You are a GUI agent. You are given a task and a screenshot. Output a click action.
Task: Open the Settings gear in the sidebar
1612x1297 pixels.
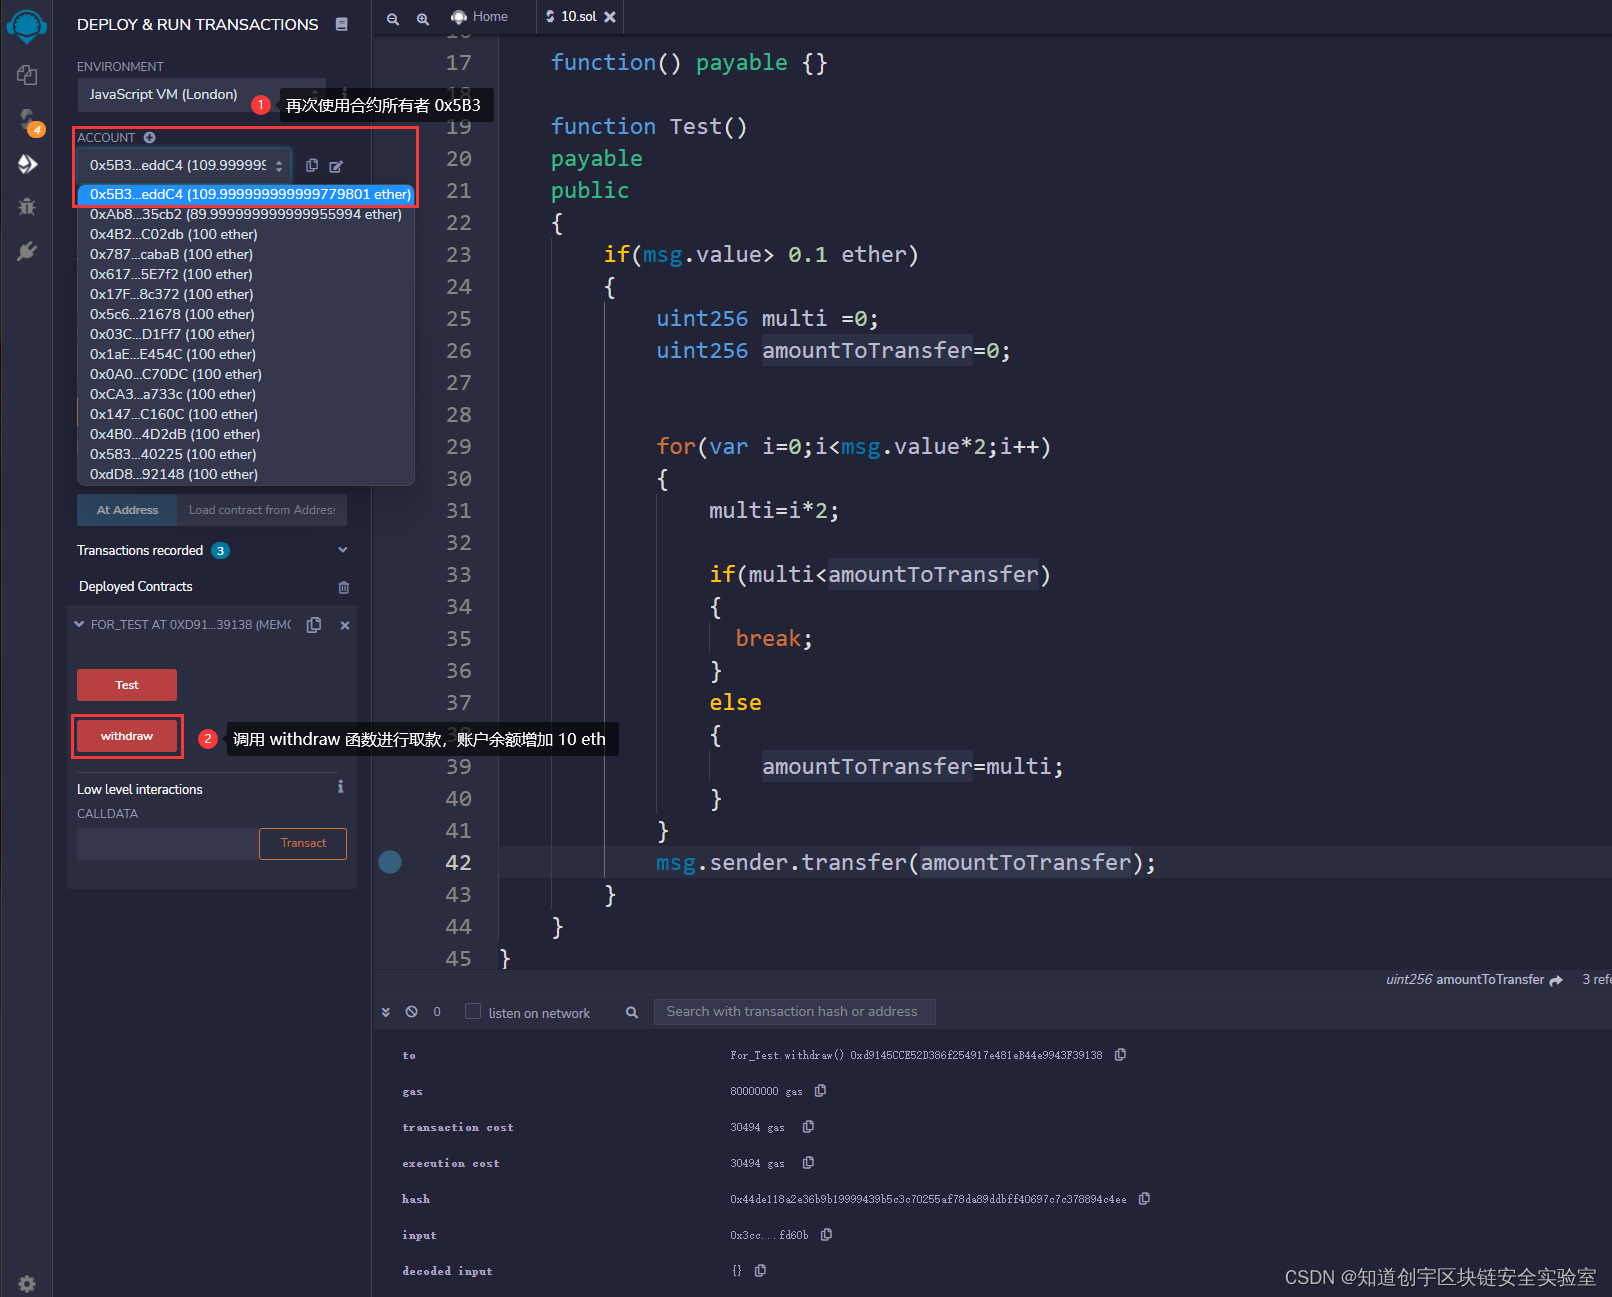[27, 1283]
